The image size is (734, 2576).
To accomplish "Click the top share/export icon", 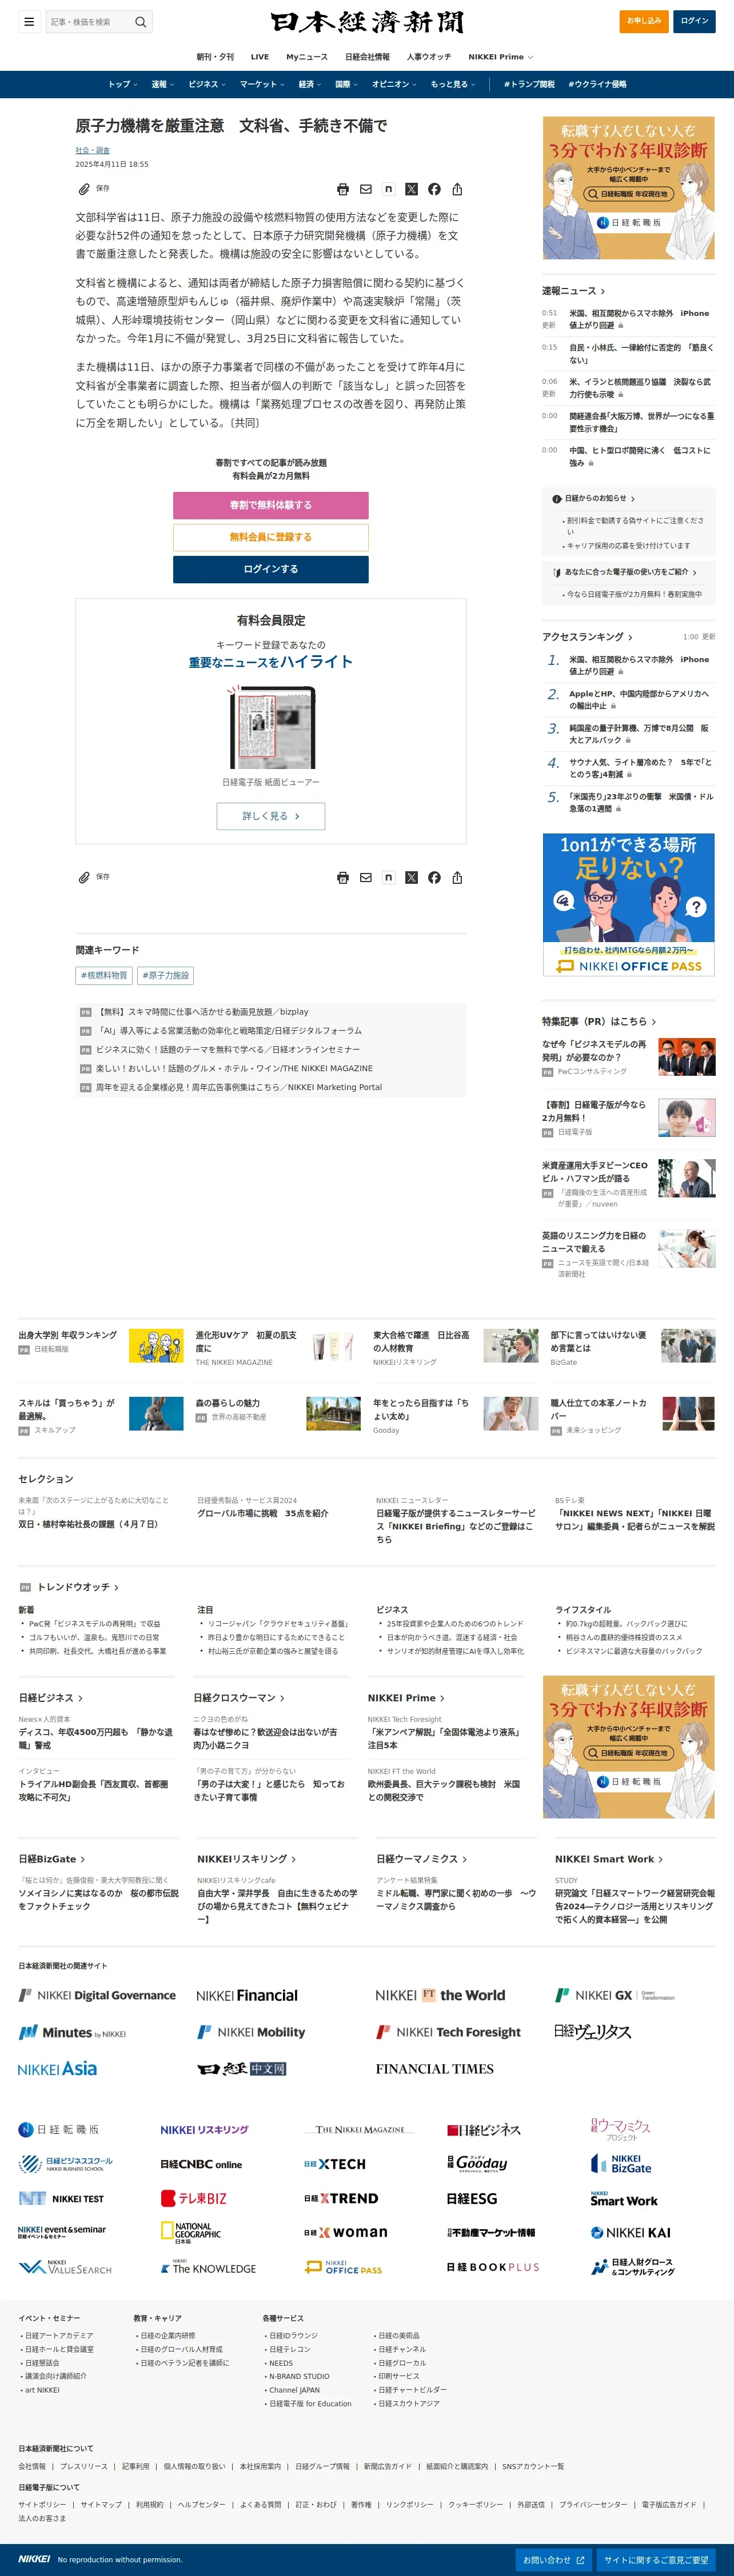I will click(457, 189).
